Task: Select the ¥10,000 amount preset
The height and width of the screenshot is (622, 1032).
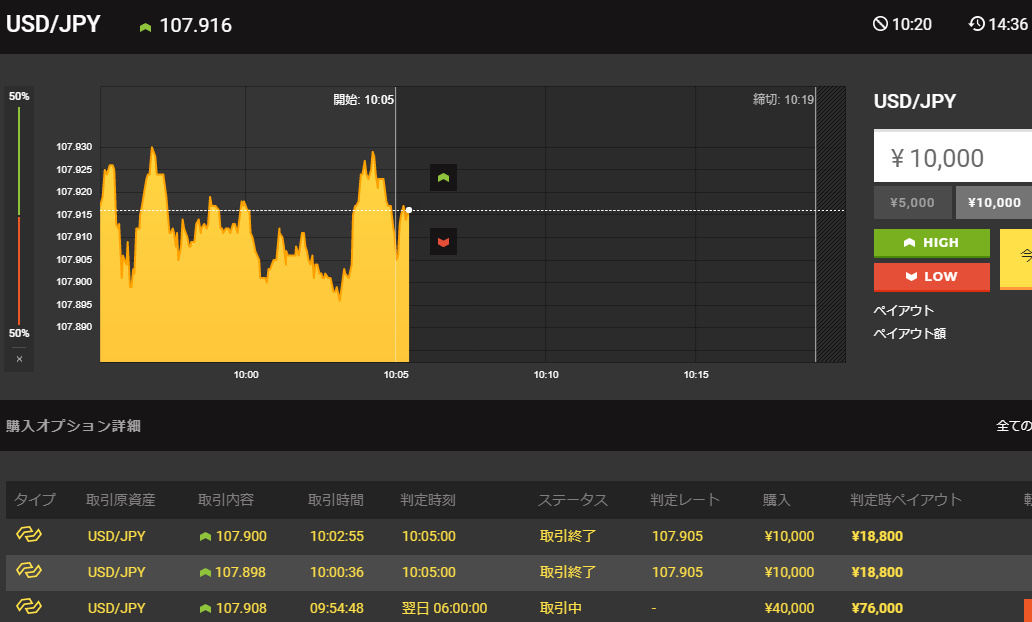Action: click(x=994, y=203)
